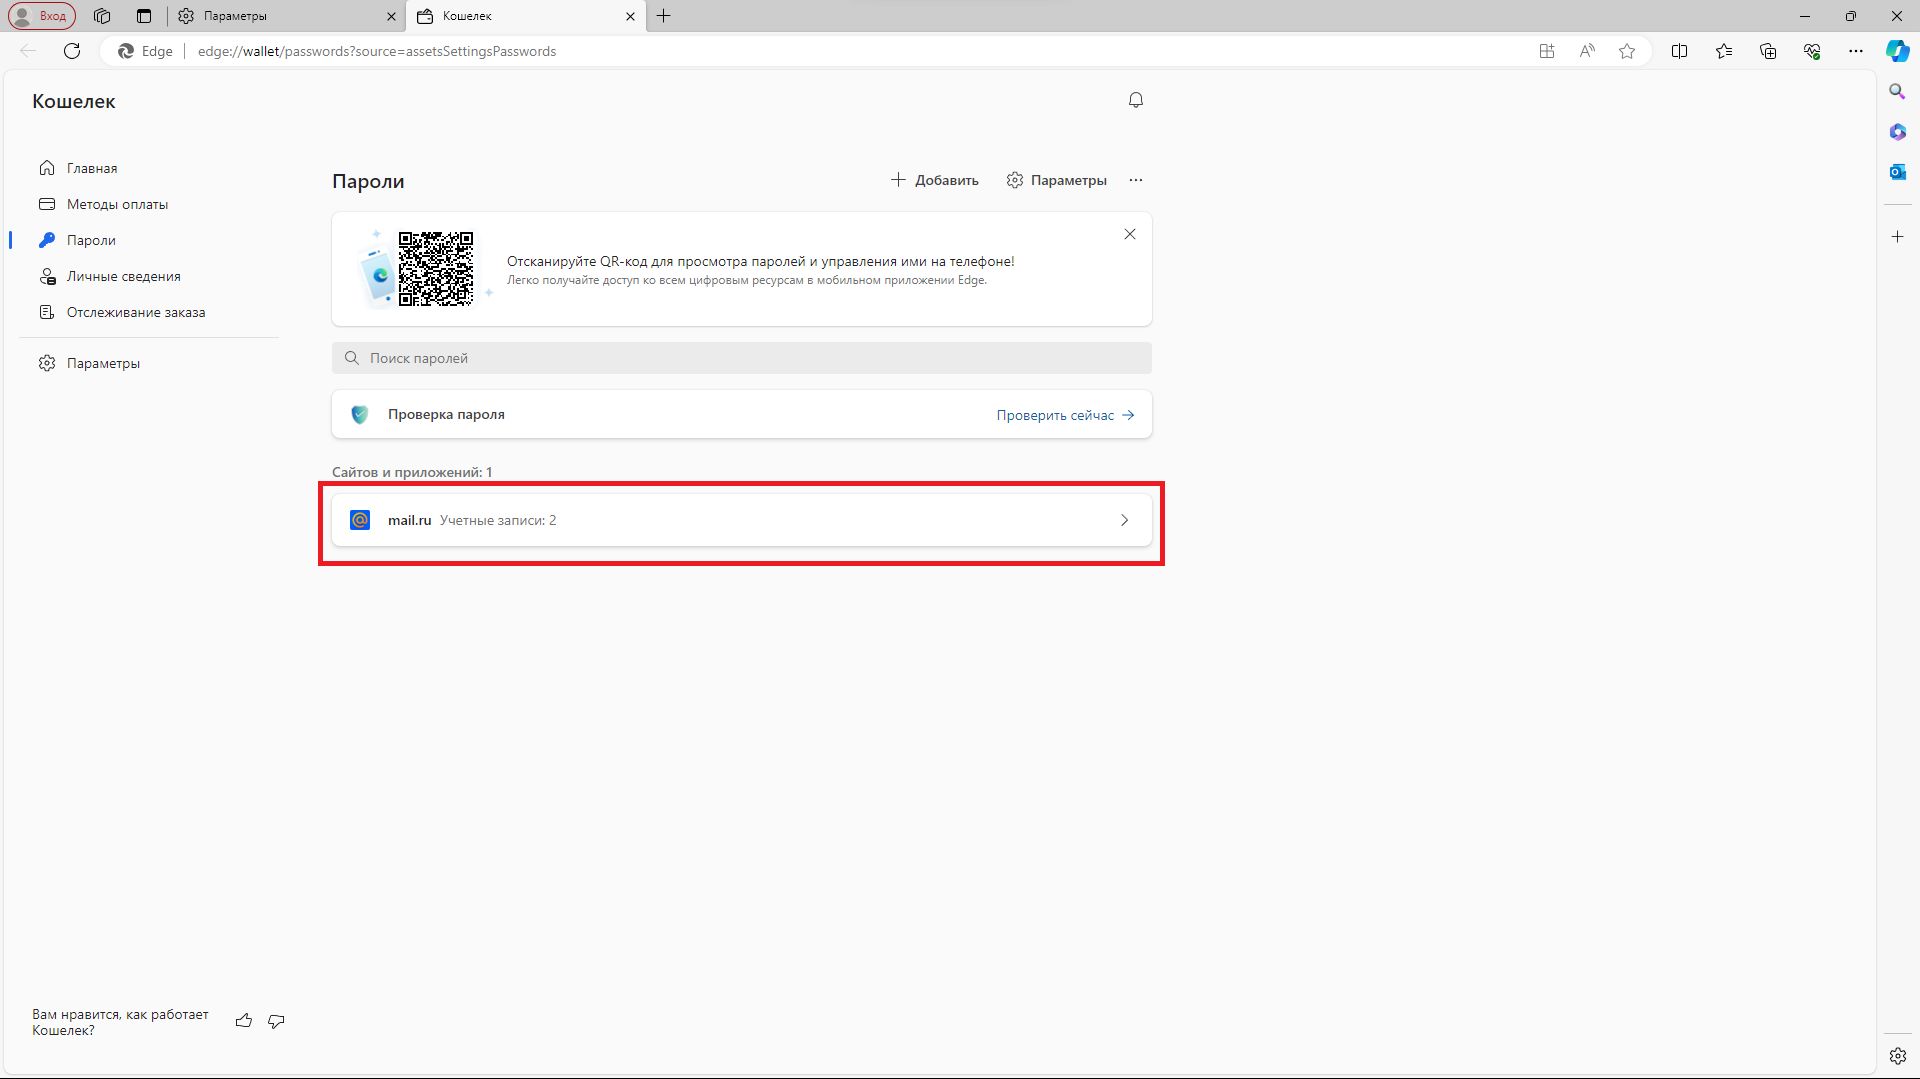Open the Edge Settings and more menu
Viewport: 1920px width, 1079px height.
[x=1855, y=51]
